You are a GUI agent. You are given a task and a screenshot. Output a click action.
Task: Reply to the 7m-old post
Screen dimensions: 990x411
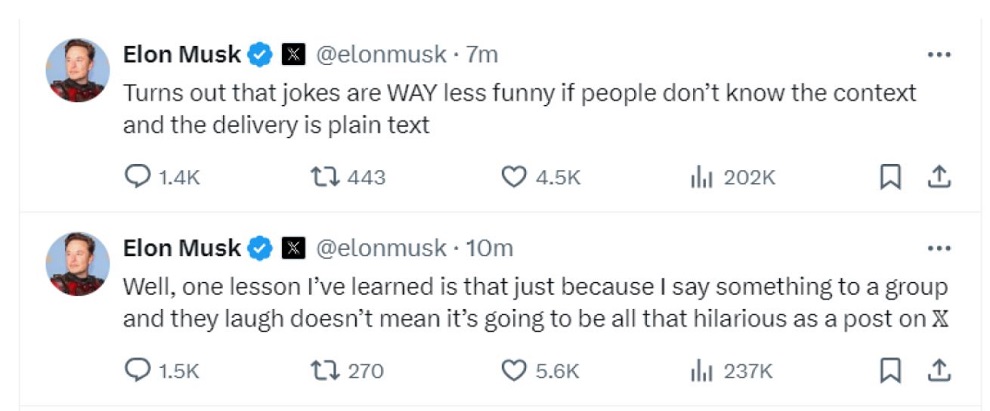[x=137, y=177]
